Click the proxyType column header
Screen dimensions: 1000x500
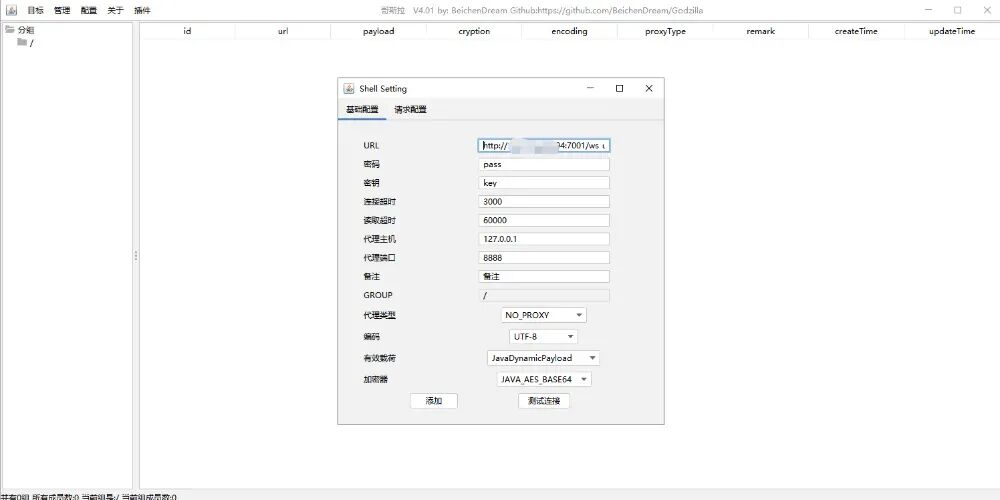click(x=665, y=31)
